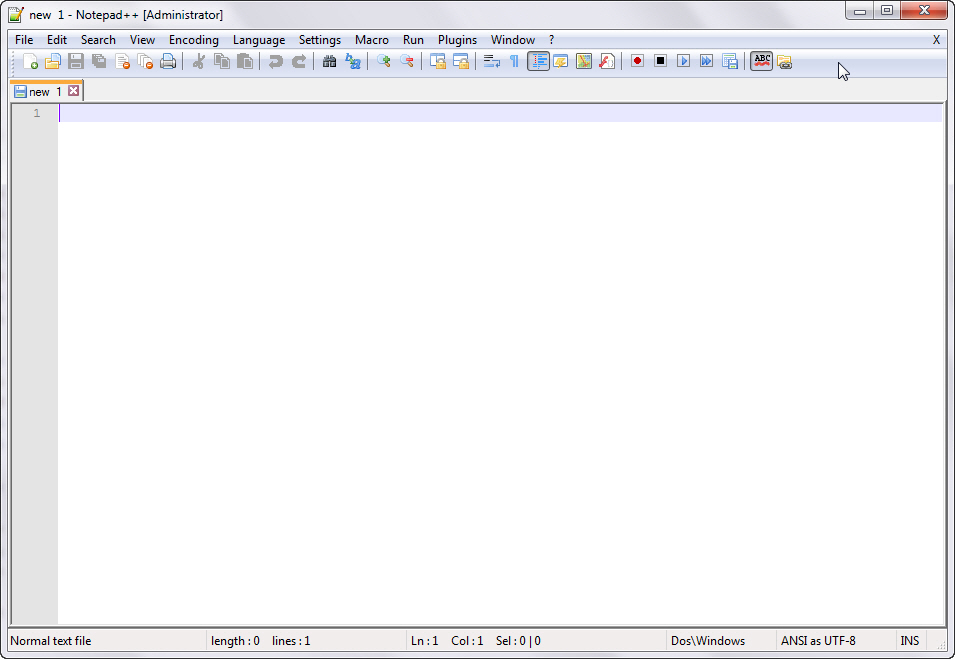Open the Run menu
Screen dimensions: 955x659
[413, 40]
